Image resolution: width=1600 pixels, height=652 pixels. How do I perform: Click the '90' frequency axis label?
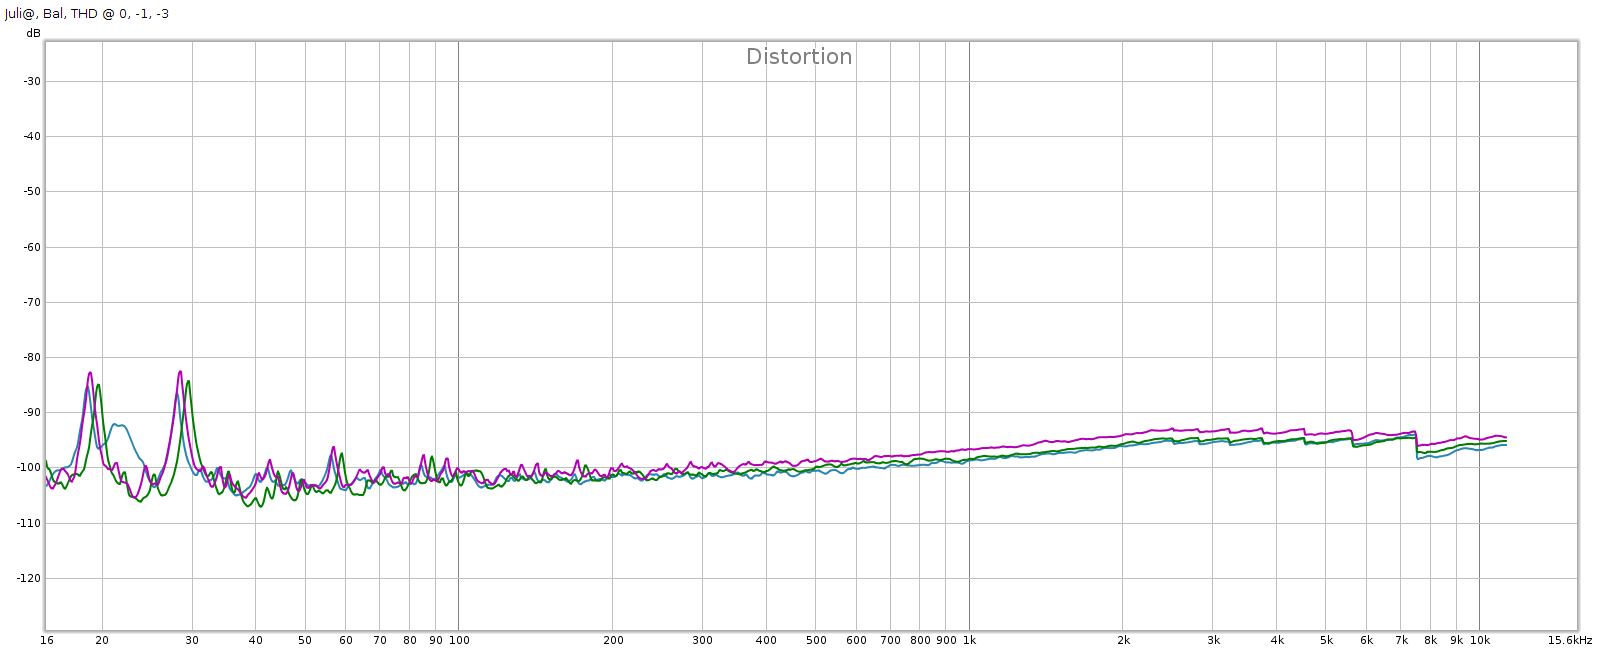pos(436,641)
